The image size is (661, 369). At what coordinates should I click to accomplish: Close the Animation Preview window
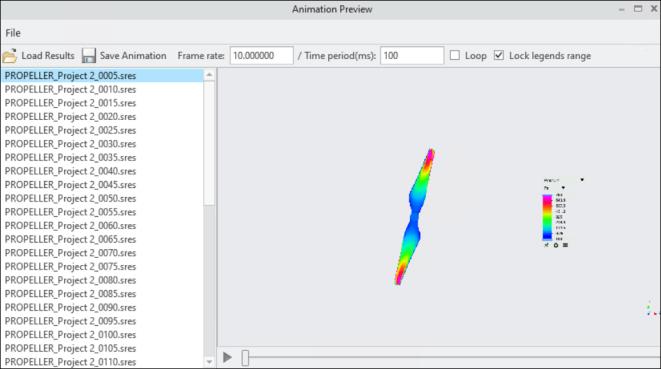(x=654, y=9)
